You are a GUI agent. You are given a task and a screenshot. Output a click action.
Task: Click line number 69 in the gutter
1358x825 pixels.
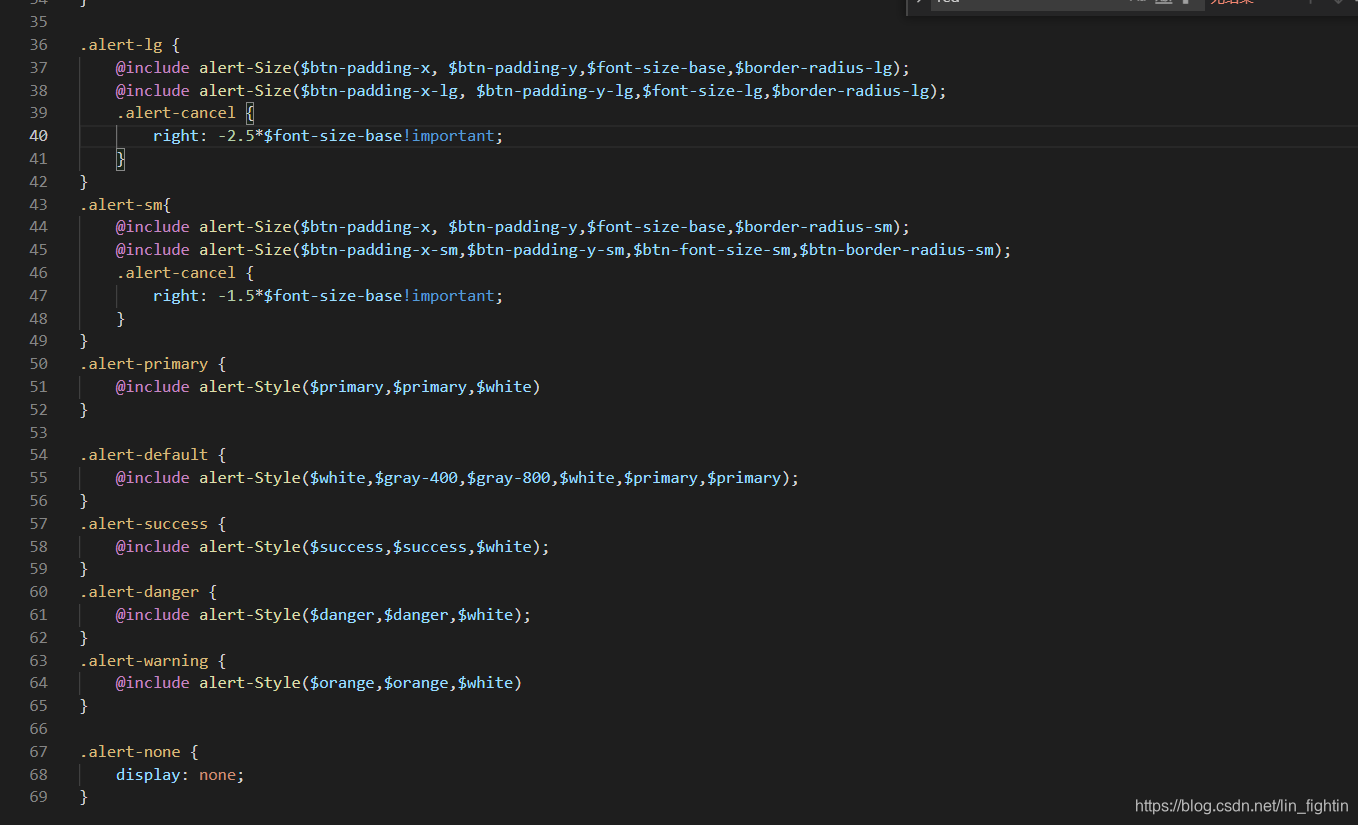[38, 797]
